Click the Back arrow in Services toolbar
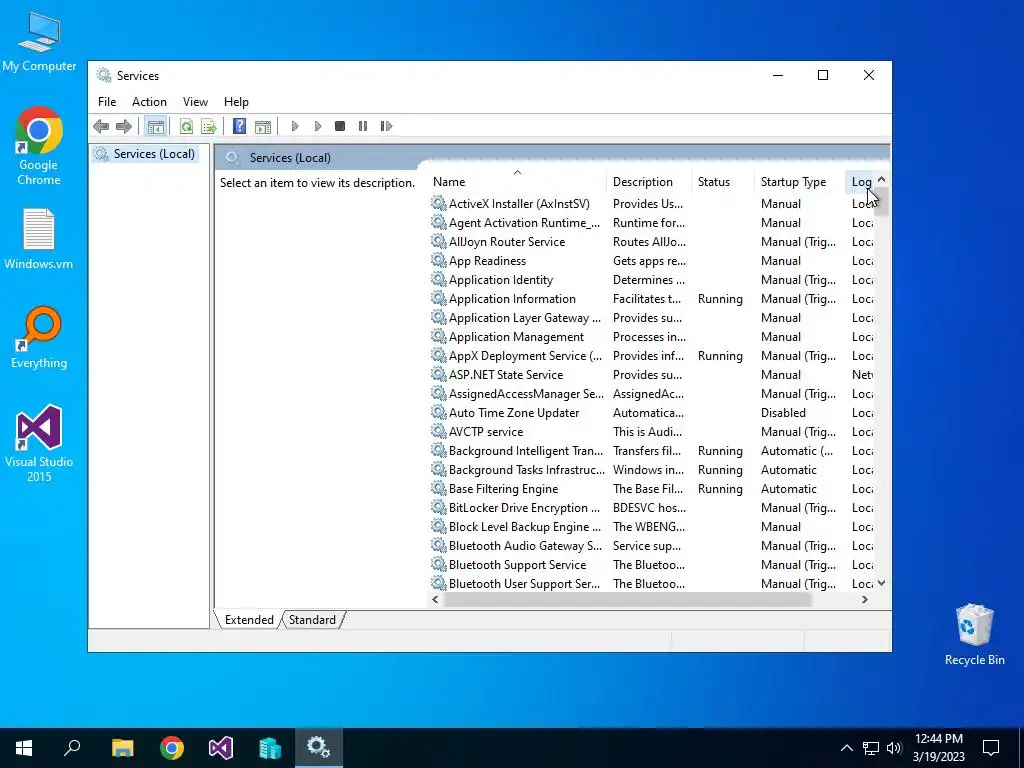The width and height of the screenshot is (1024, 768). (x=101, y=126)
